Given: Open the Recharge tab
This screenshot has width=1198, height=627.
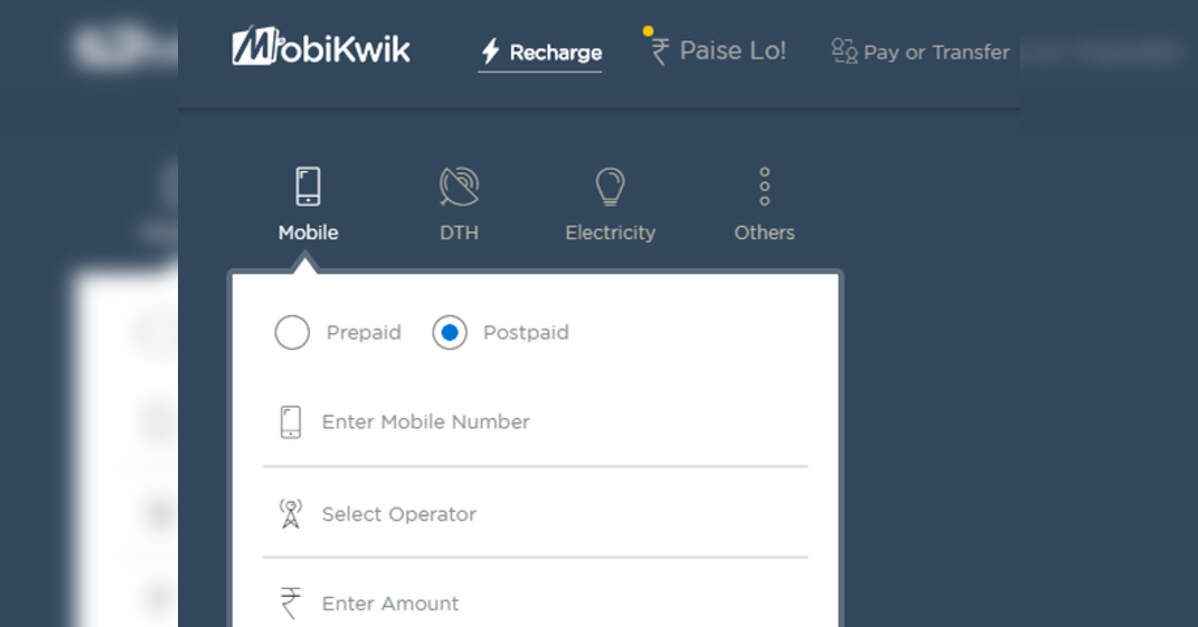Looking at the screenshot, I should pos(555,53).
